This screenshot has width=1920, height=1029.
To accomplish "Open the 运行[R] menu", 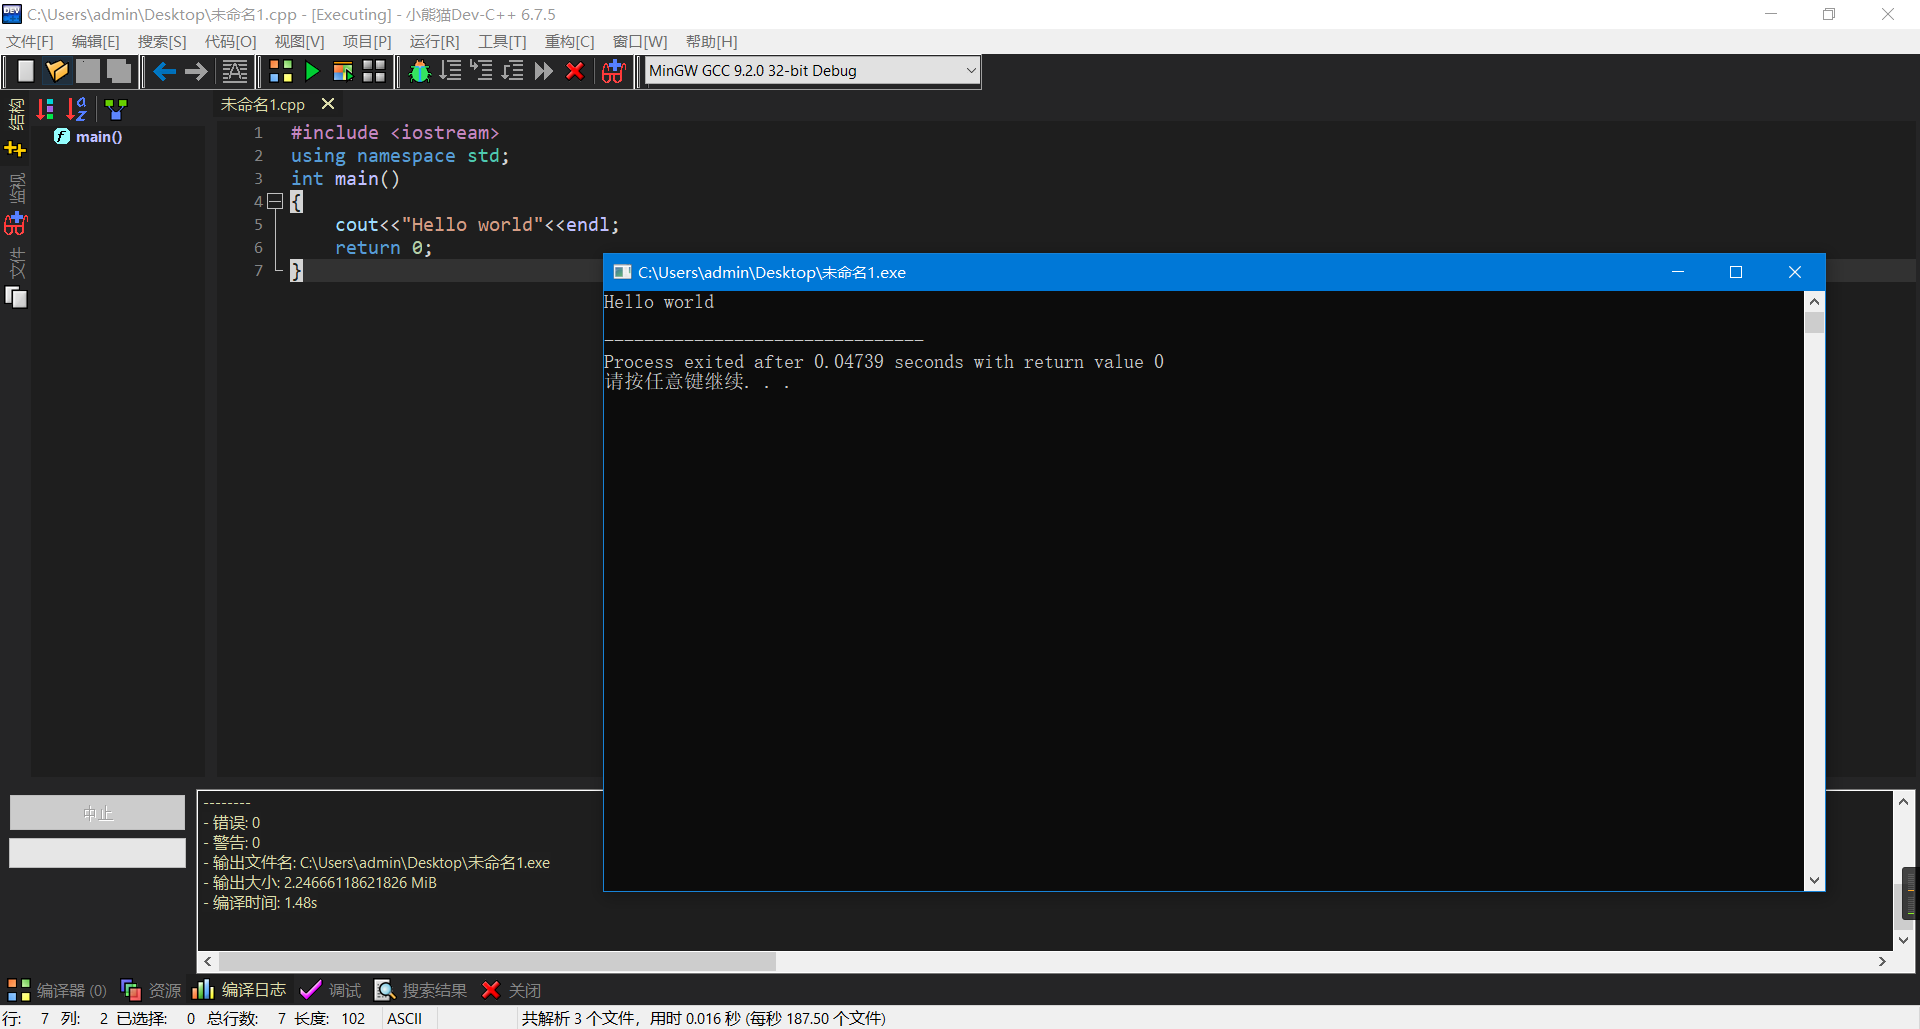I will click(x=434, y=41).
